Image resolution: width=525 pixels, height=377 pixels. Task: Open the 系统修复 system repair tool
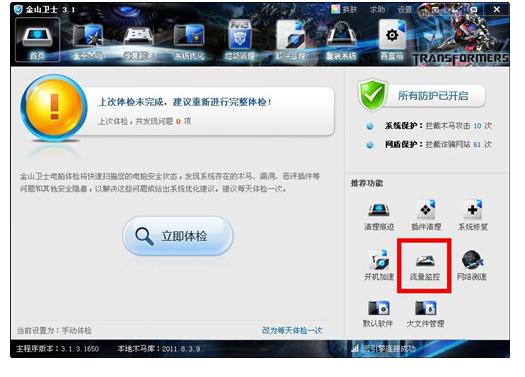click(x=473, y=216)
